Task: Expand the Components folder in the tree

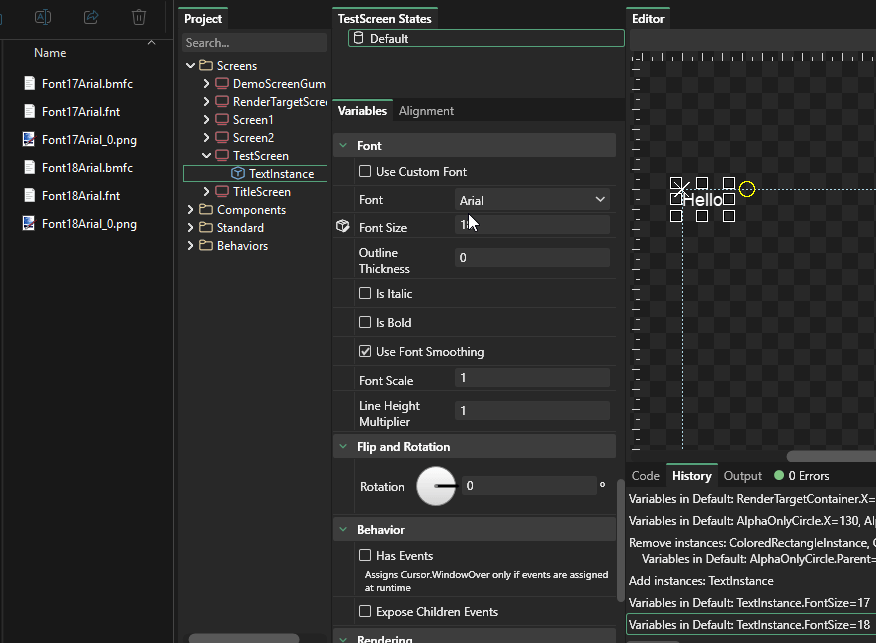Action: (x=191, y=210)
